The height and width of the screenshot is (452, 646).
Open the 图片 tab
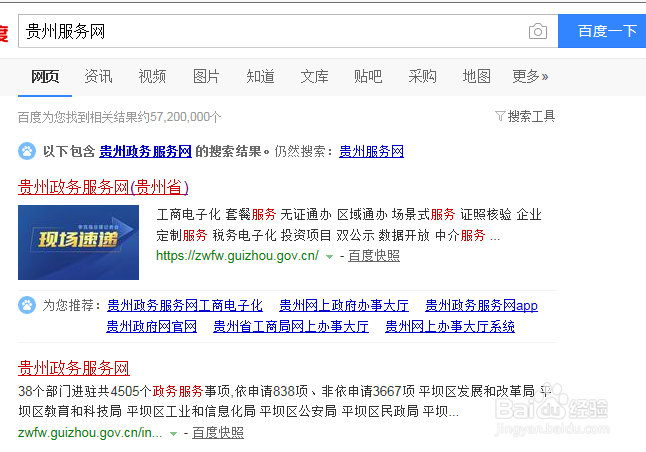[x=206, y=77]
